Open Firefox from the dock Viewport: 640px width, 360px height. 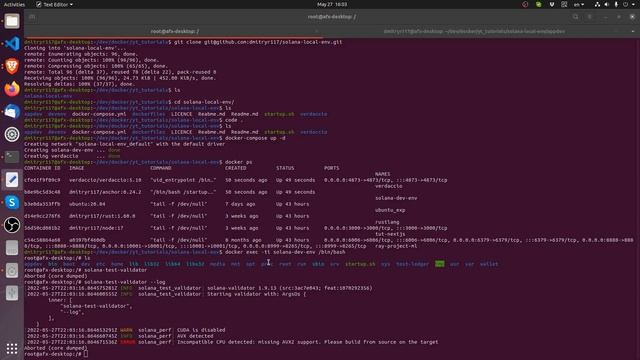coord(12,89)
